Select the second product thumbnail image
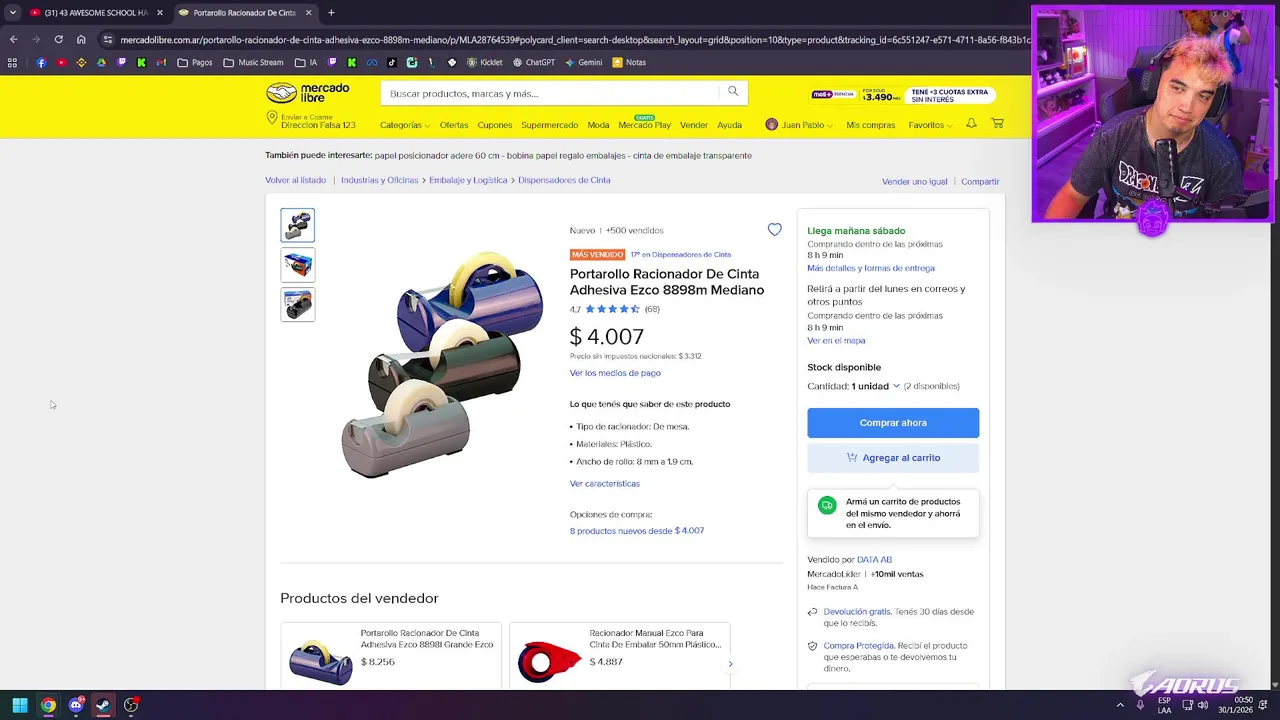Screen dimensions: 1280x720 pyautogui.click(x=297, y=264)
